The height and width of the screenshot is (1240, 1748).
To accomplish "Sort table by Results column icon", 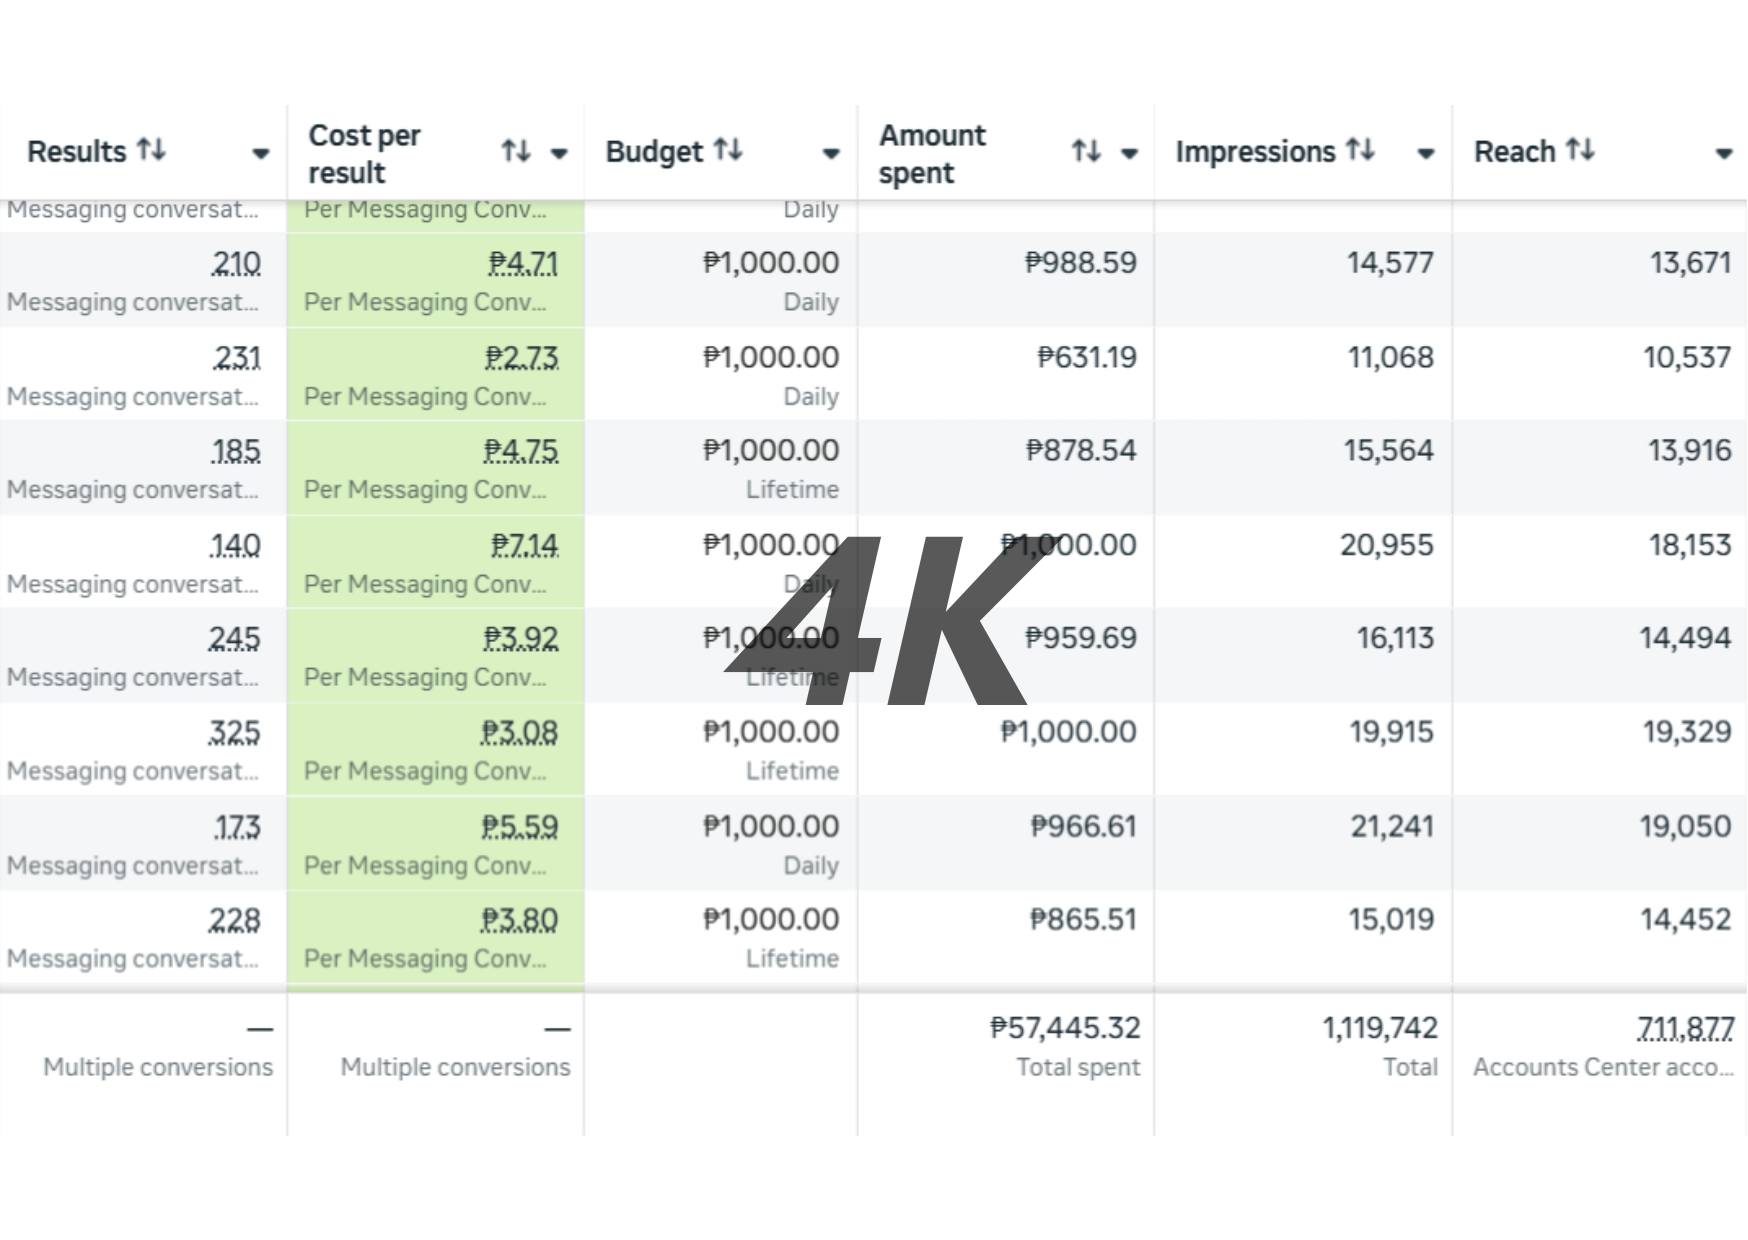I will point(151,151).
